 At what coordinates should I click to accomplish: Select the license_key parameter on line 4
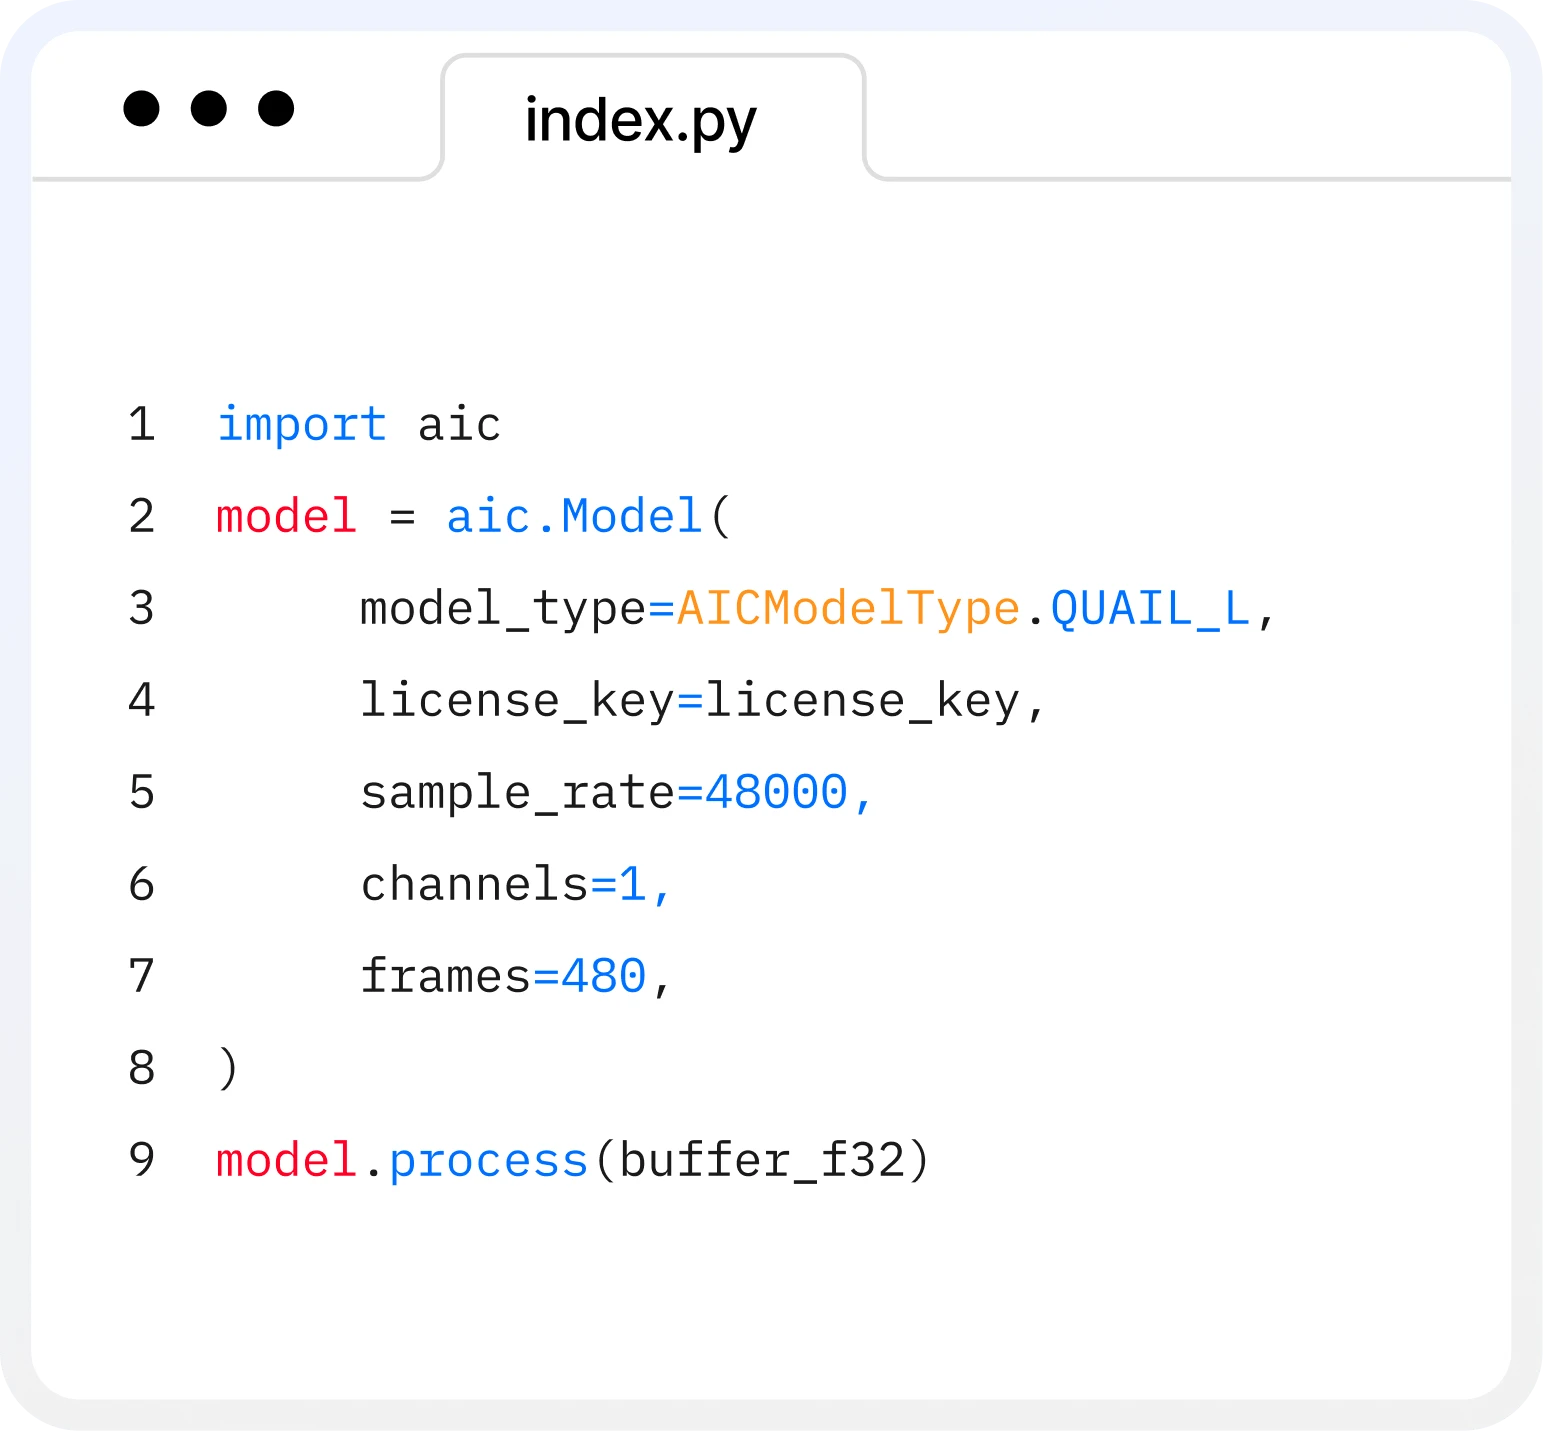pos(520,700)
